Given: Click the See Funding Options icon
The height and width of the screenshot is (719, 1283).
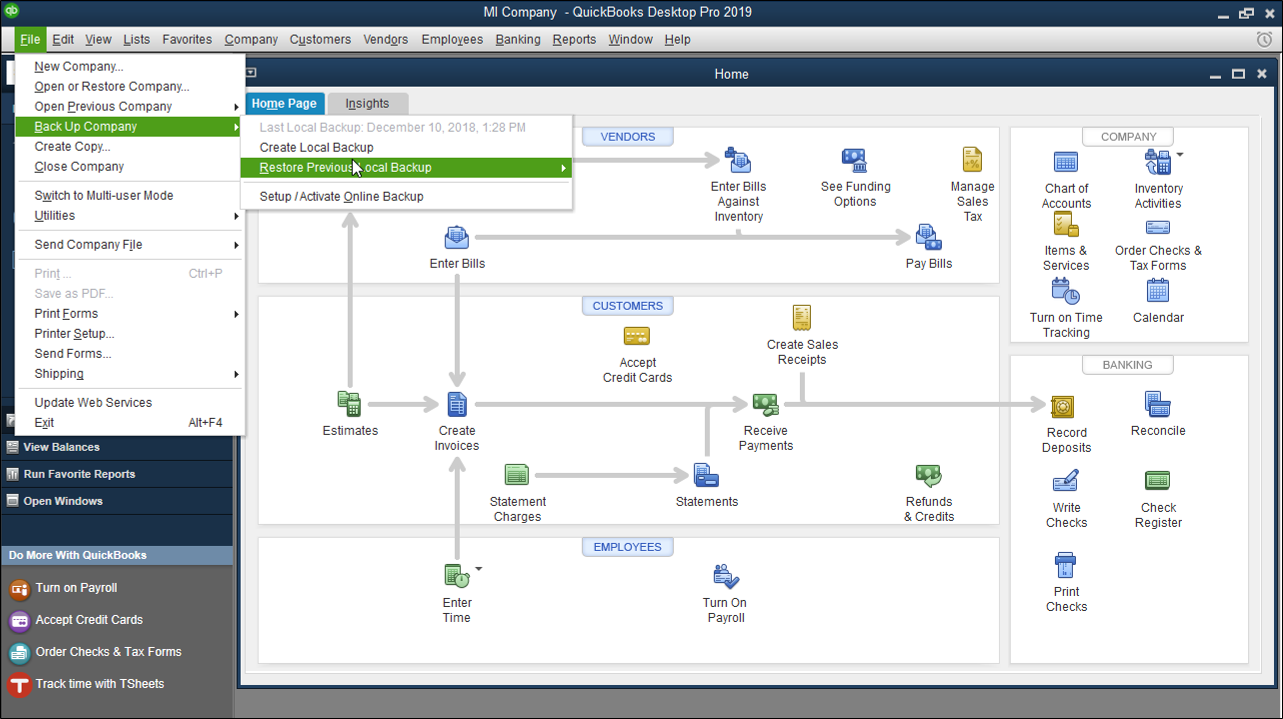Looking at the screenshot, I should 854,160.
